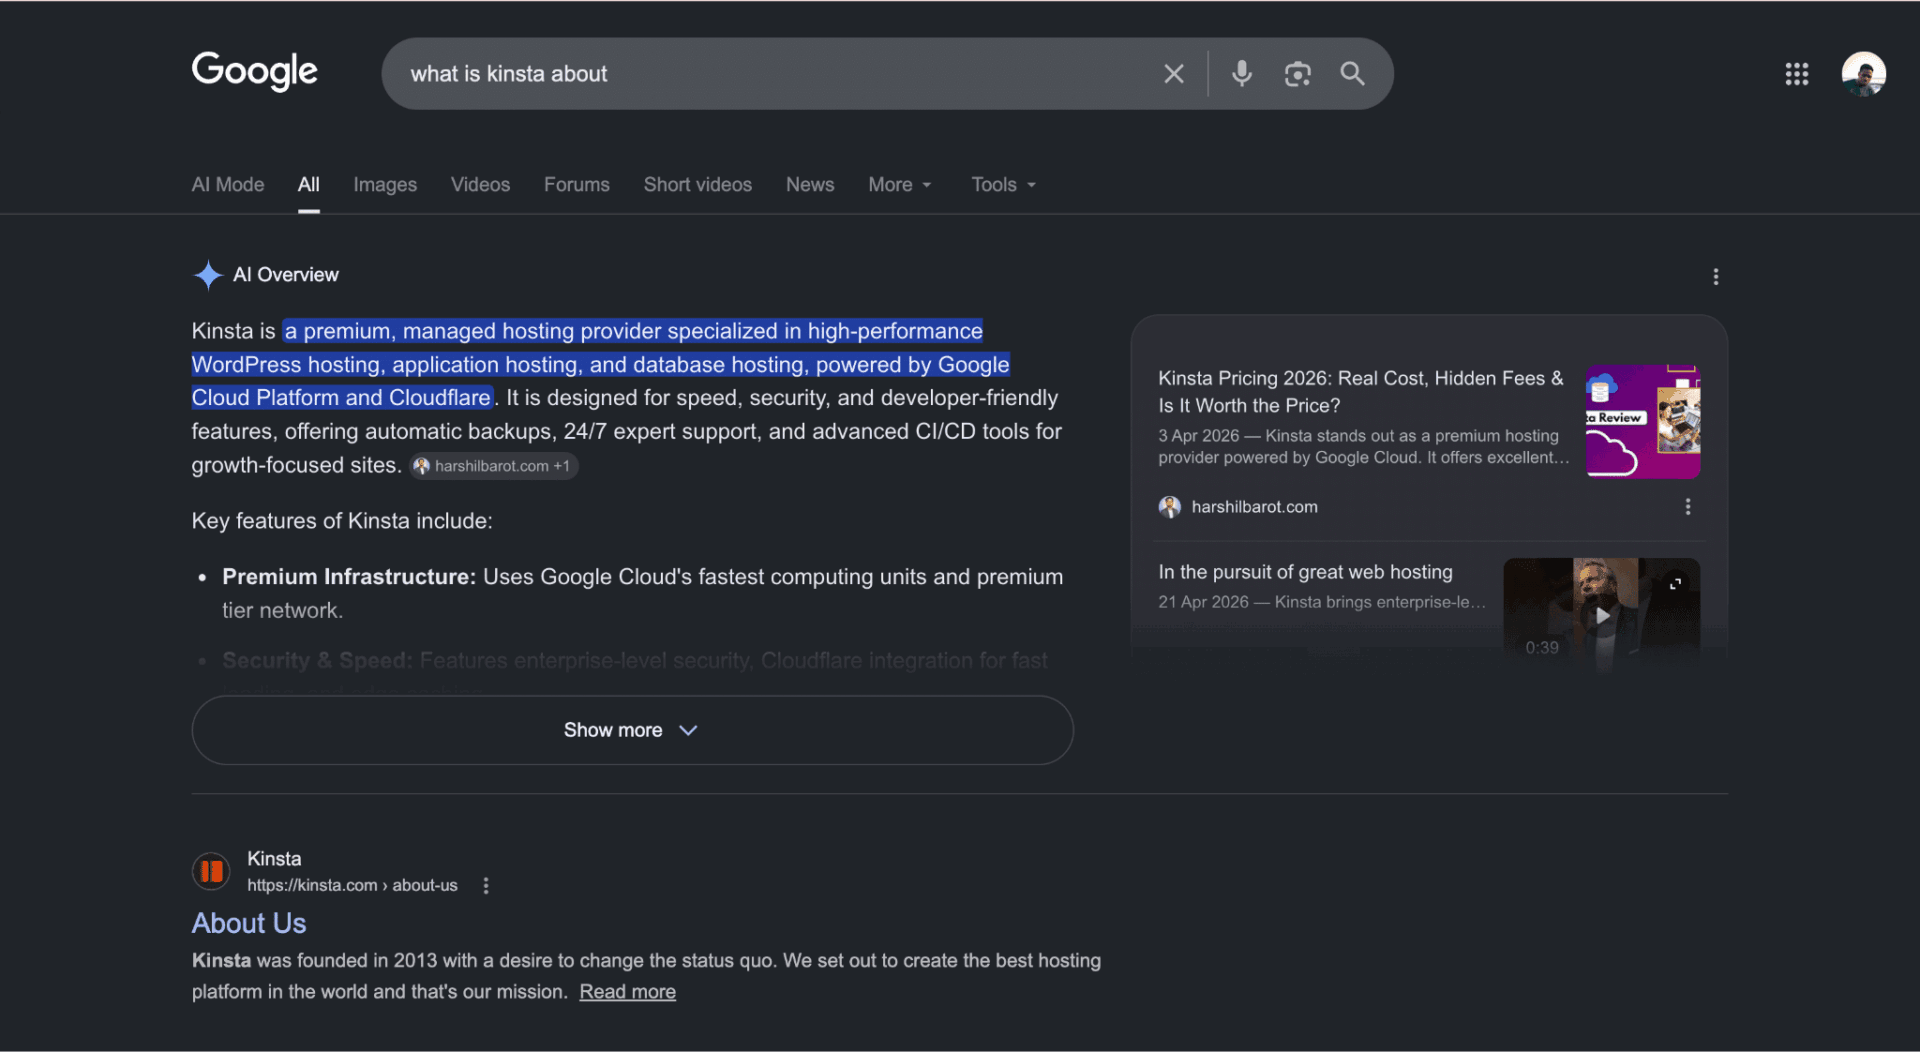Click the Kinsta site favicon

click(x=211, y=871)
